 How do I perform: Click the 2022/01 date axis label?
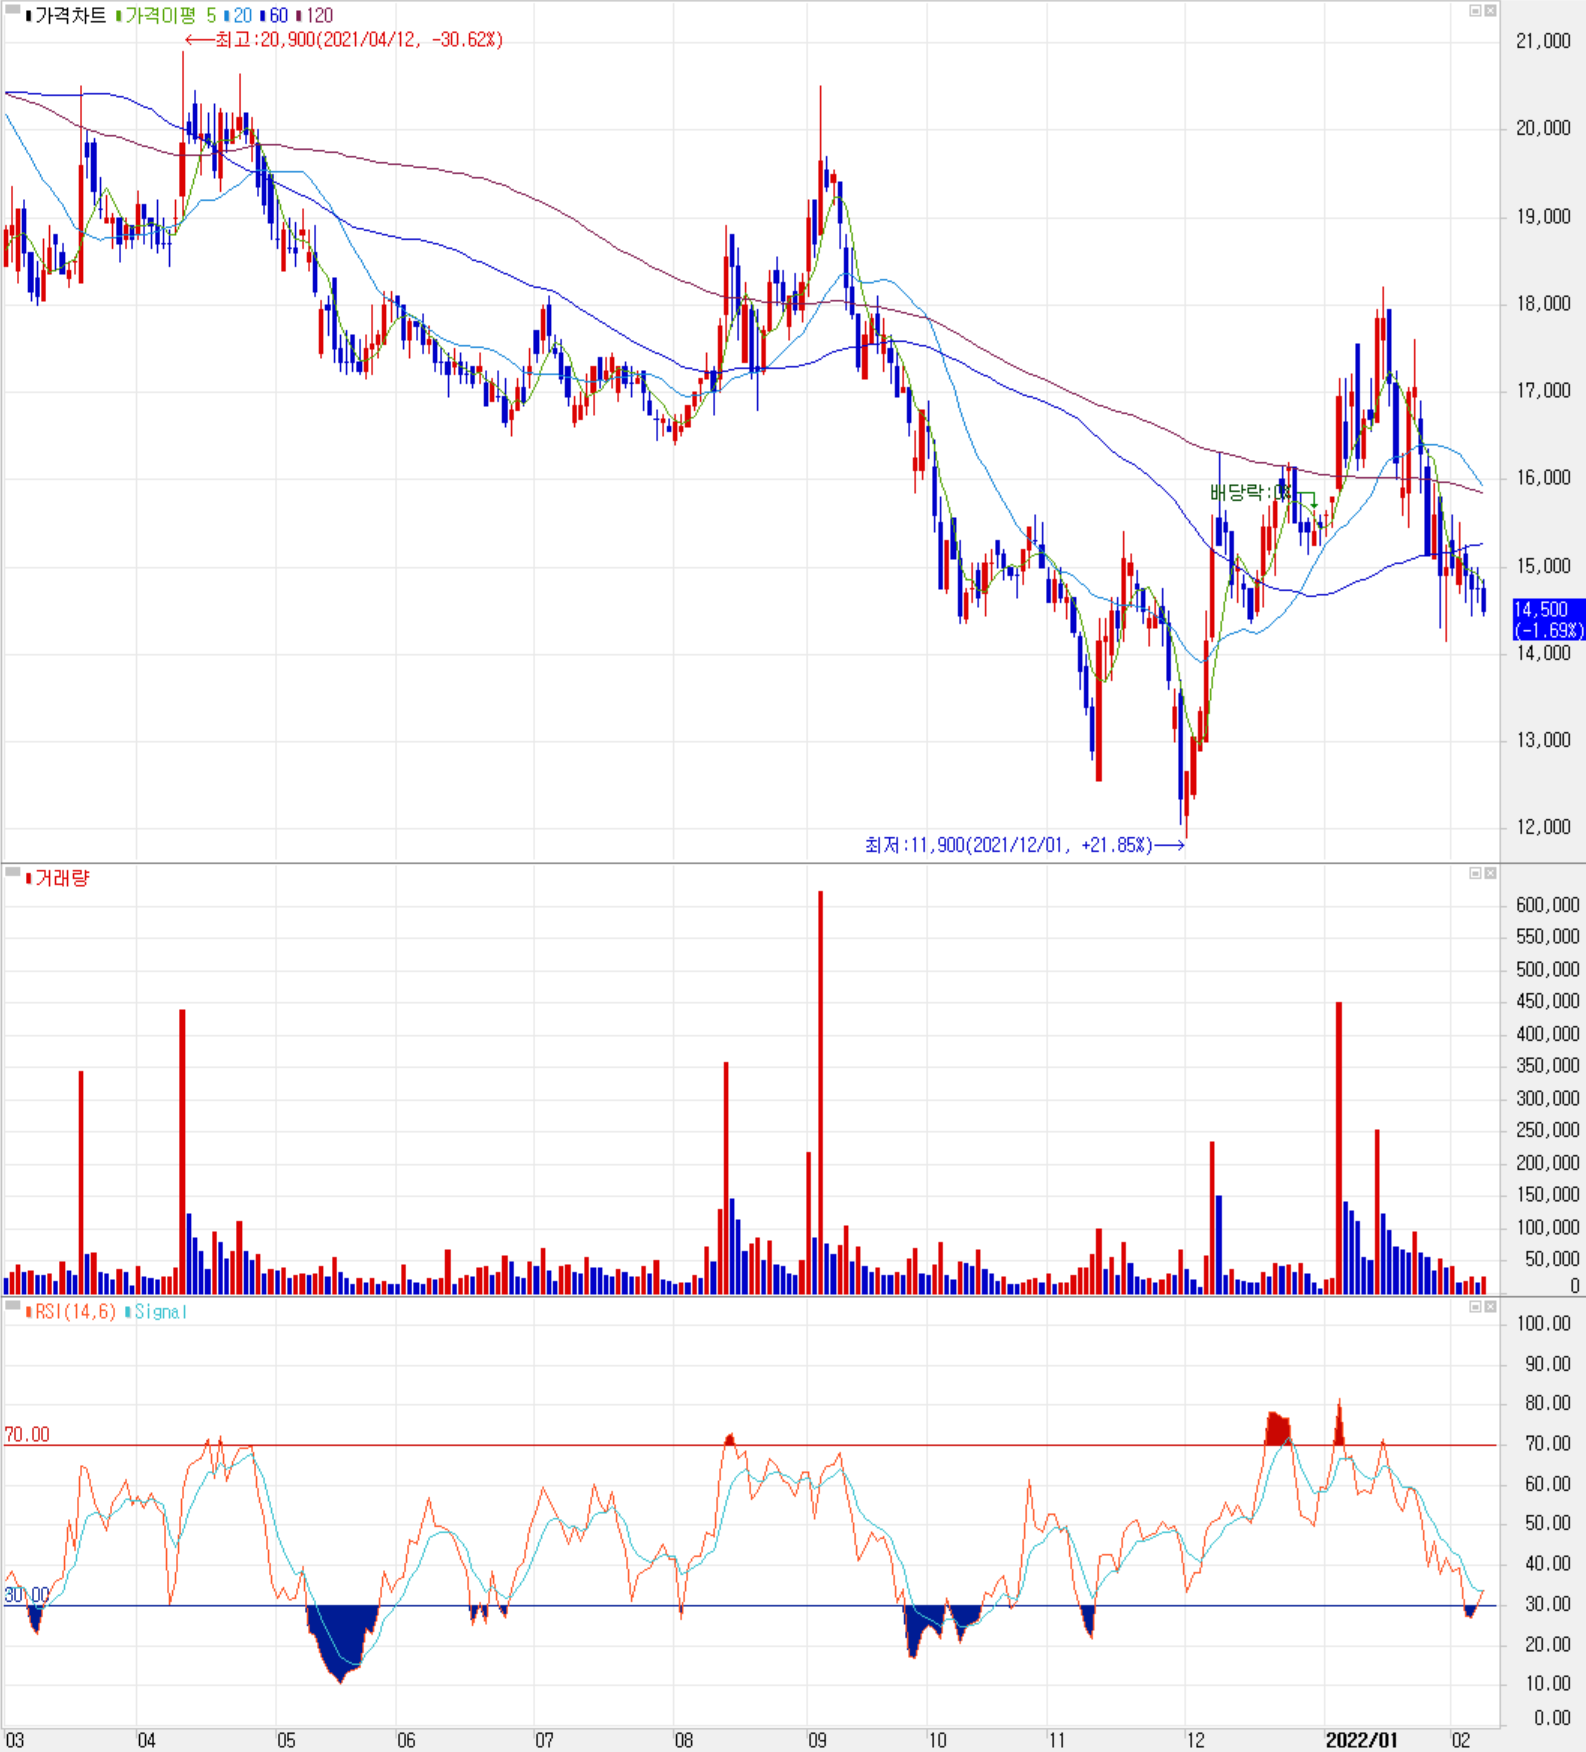pos(1361,1740)
